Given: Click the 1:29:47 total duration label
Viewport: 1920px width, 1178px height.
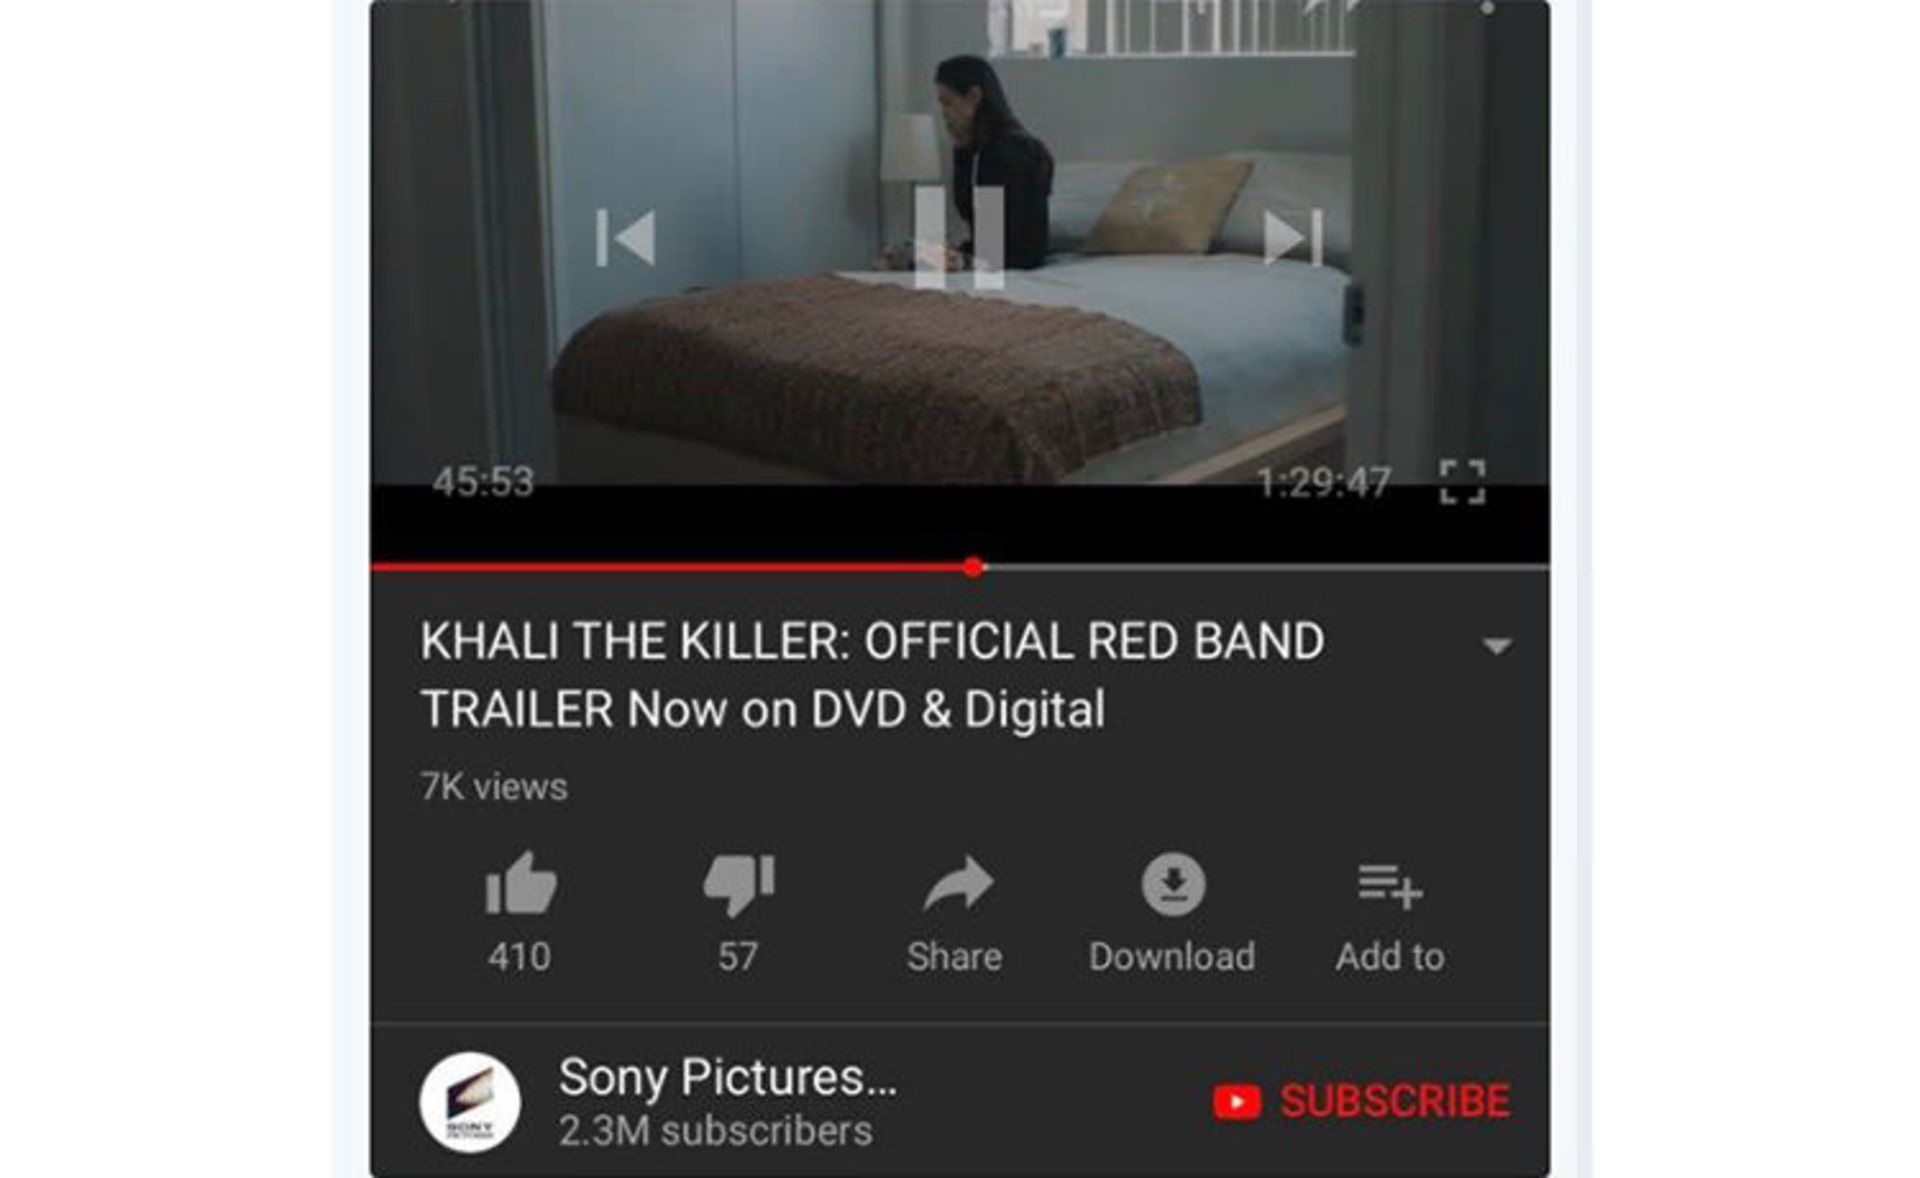Looking at the screenshot, I should 1324,483.
